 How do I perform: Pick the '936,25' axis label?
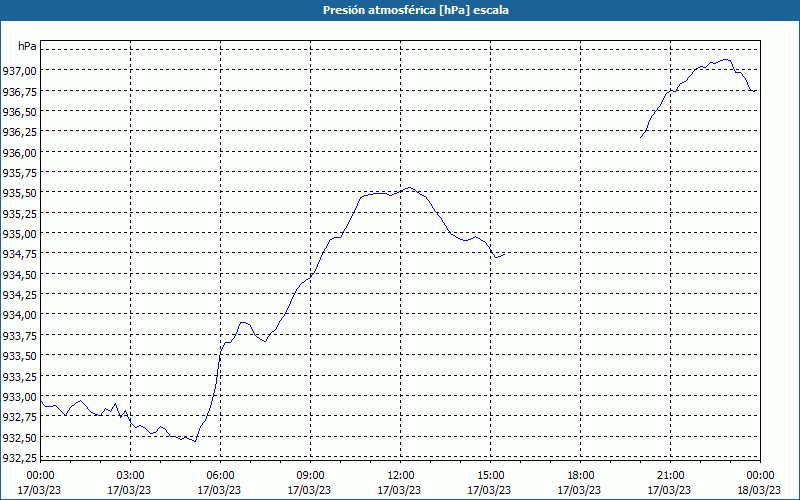click(x=19, y=132)
